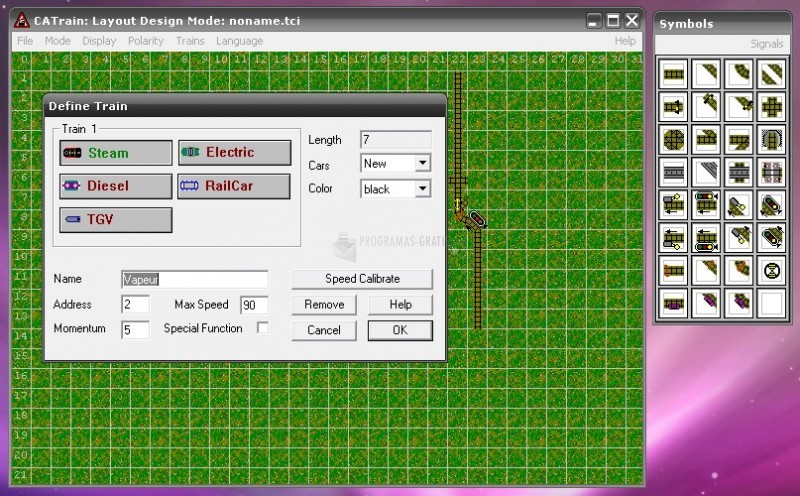Click the Length field

(x=396, y=139)
